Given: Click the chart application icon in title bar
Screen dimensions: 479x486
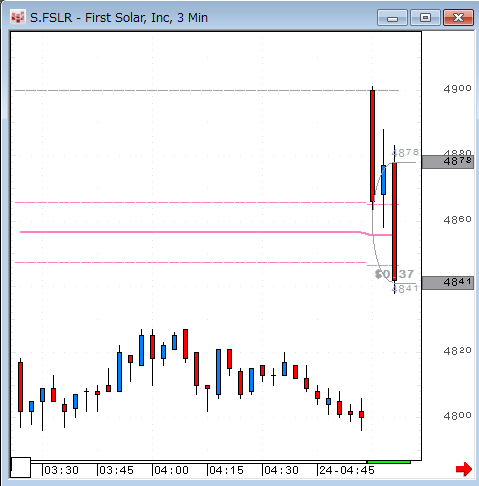Looking at the screenshot, I should (18, 18).
